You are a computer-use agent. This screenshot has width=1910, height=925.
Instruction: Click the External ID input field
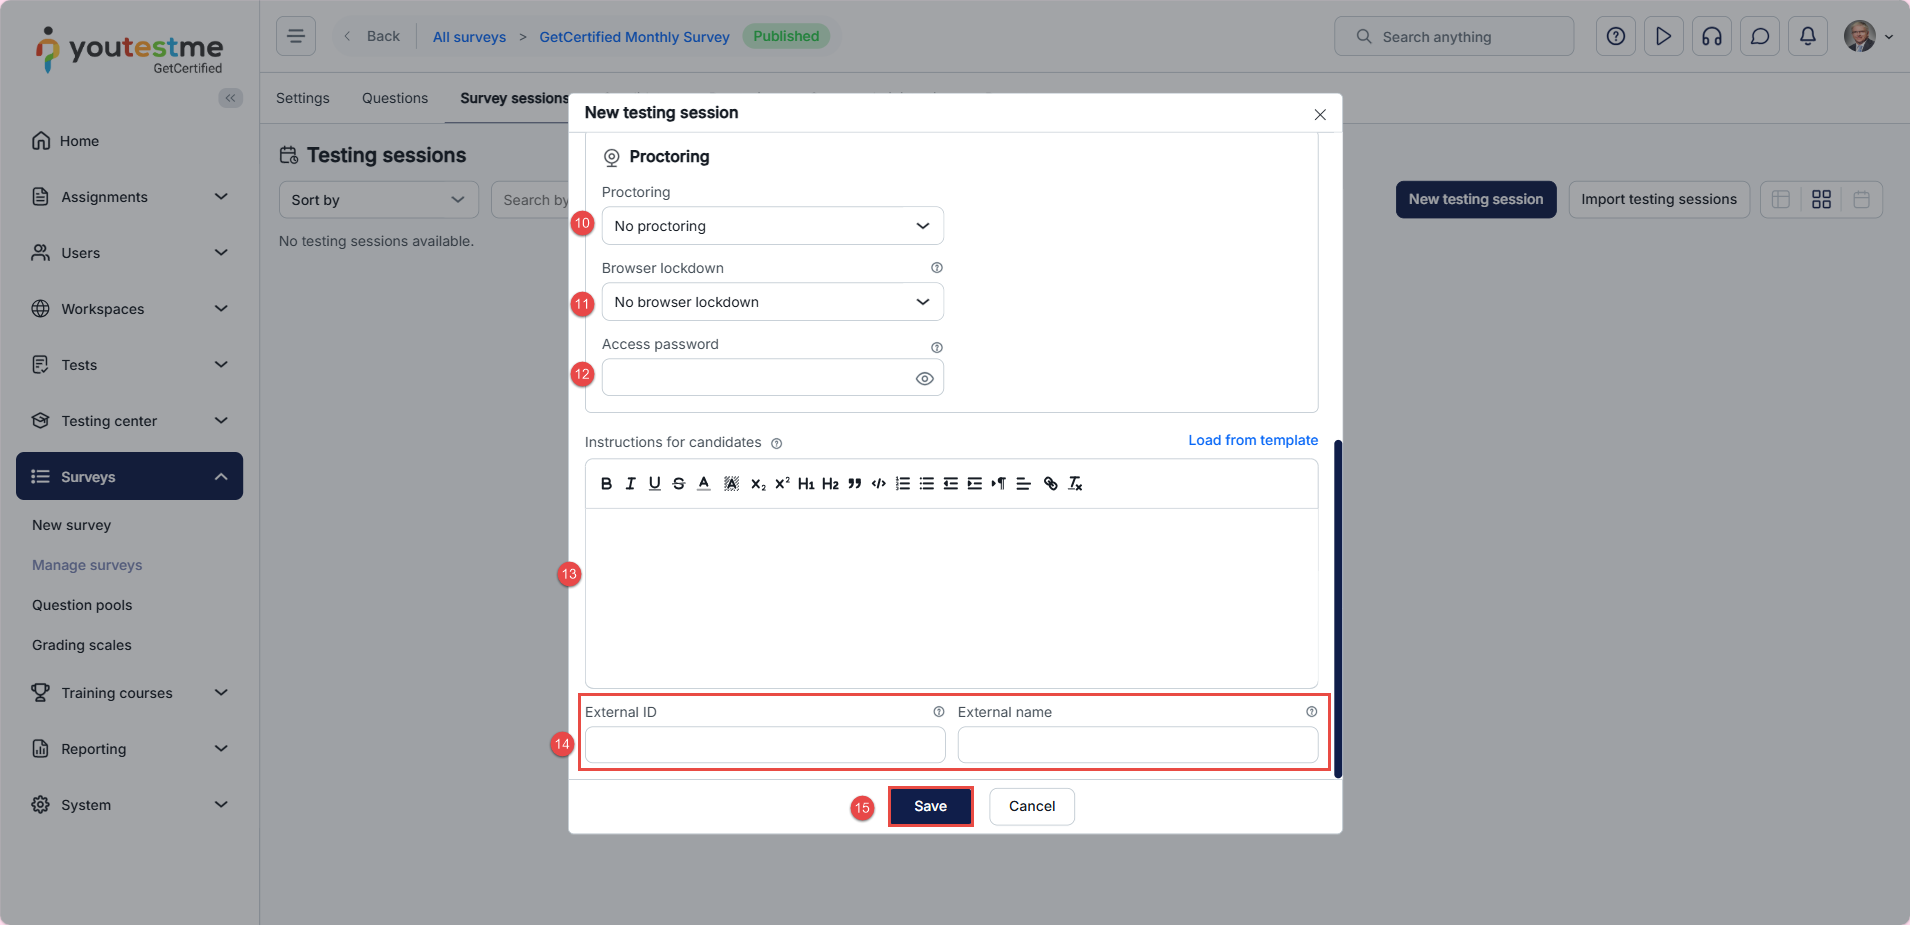[765, 745]
